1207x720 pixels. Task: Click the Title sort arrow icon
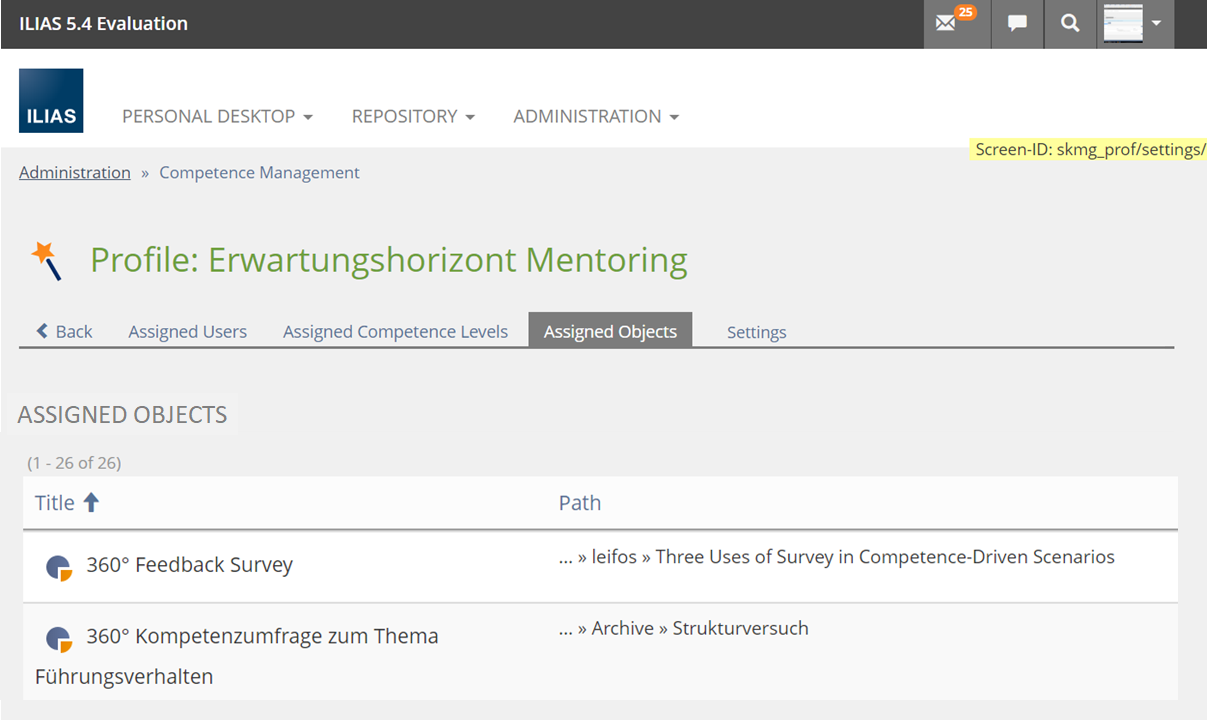tap(91, 502)
